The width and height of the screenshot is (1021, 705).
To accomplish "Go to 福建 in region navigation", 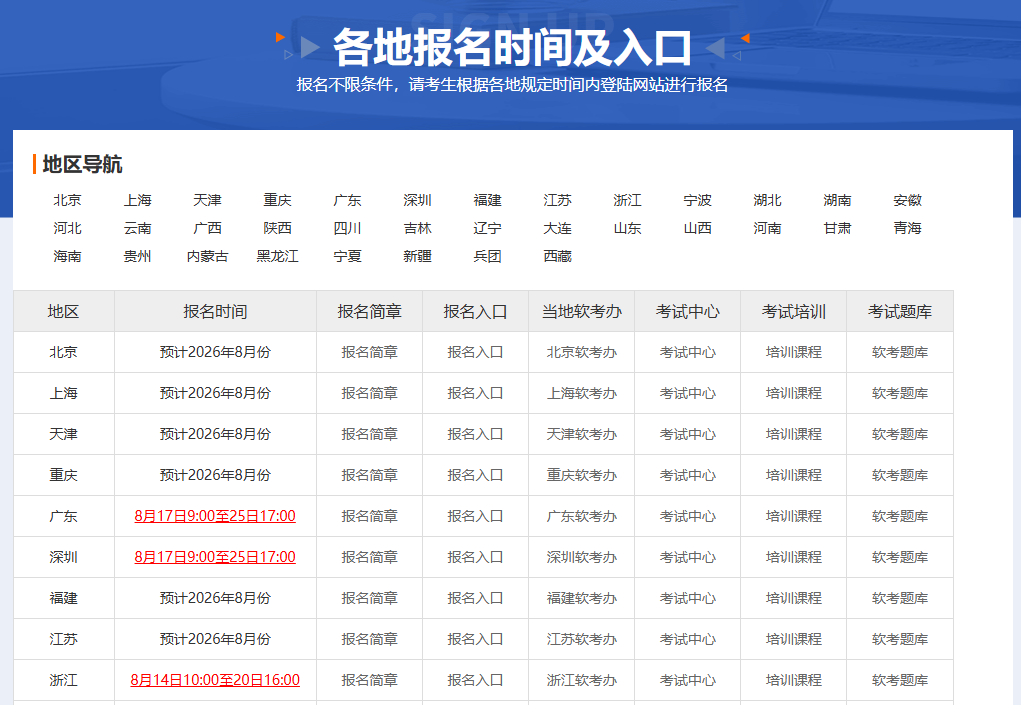I will point(487,200).
